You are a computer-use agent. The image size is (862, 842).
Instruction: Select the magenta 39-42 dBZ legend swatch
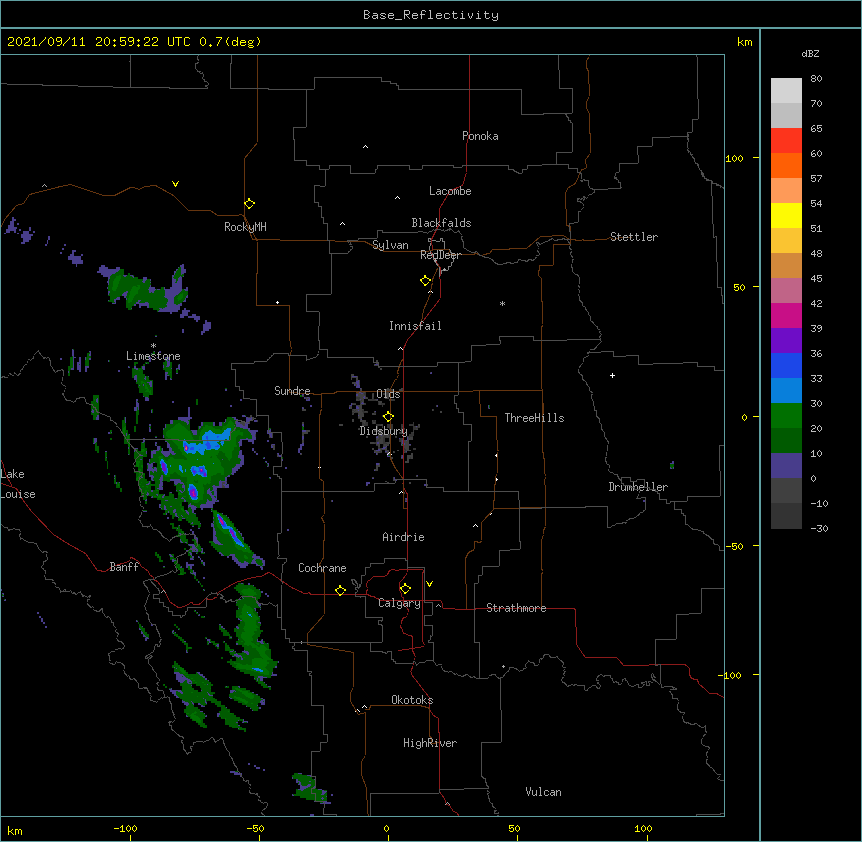(786, 315)
